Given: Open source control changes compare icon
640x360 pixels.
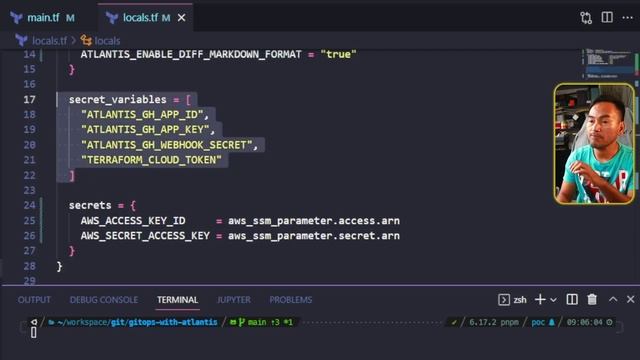Looking at the screenshot, I should (x=586, y=18).
